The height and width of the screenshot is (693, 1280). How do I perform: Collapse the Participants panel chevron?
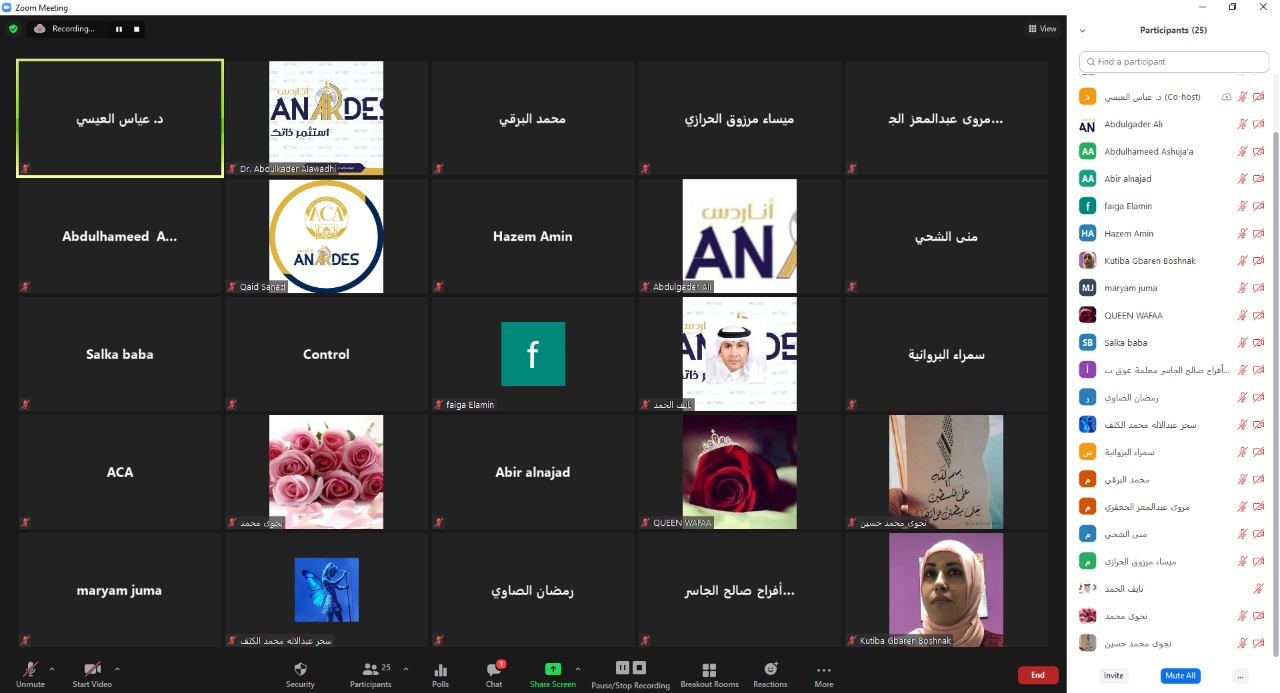[x=1083, y=31]
